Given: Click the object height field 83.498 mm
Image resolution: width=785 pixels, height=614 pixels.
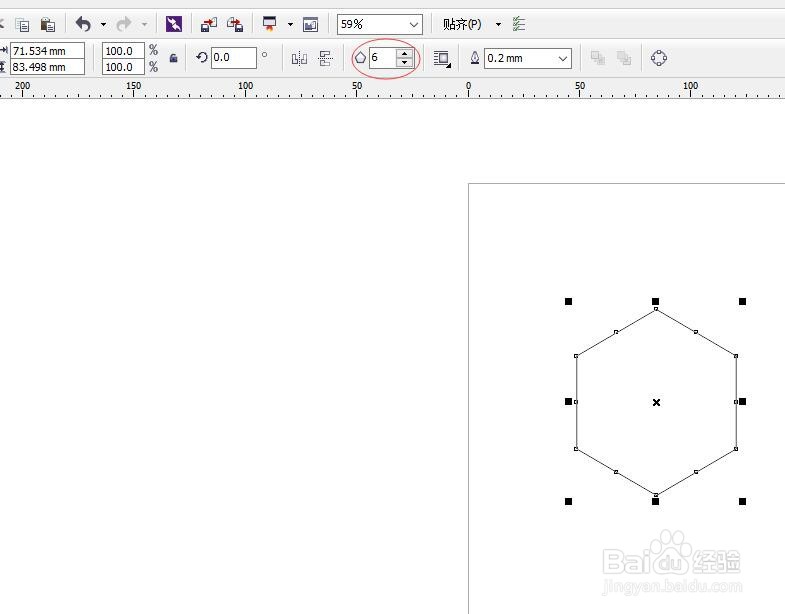Looking at the screenshot, I should coord(48,67).
